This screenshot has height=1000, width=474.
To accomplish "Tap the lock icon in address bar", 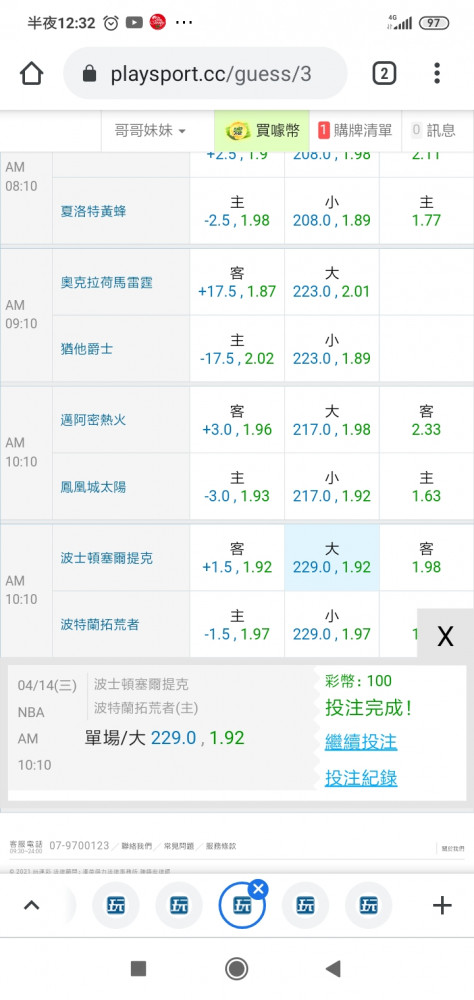I will [x=90, y=75].
